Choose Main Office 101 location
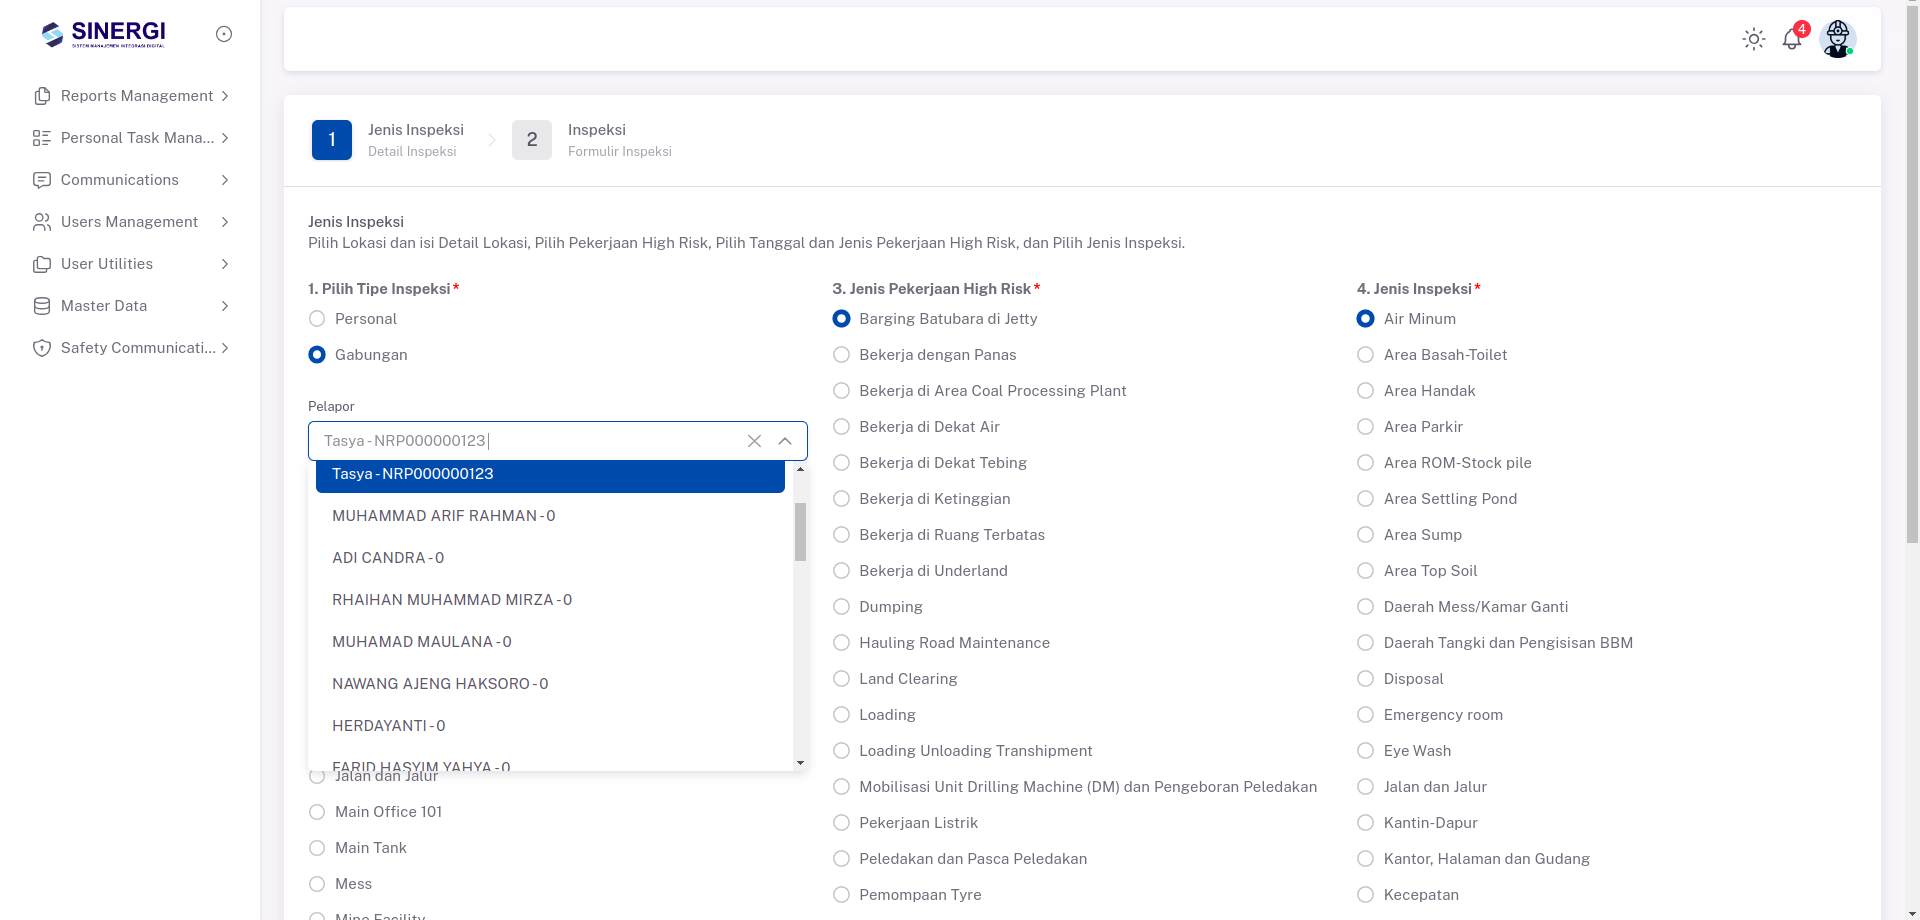The width and height of the screenshot is (1920, 920). click(x=317, y=812)
